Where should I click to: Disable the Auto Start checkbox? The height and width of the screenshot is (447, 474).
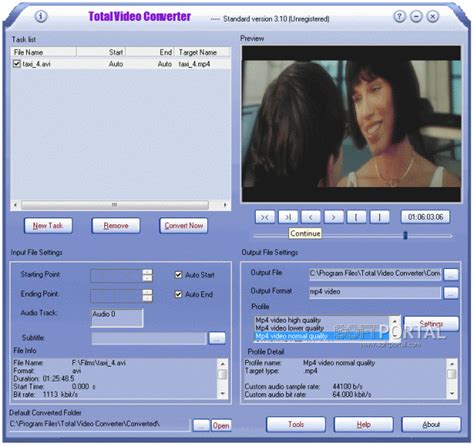(x=178, y=275)
